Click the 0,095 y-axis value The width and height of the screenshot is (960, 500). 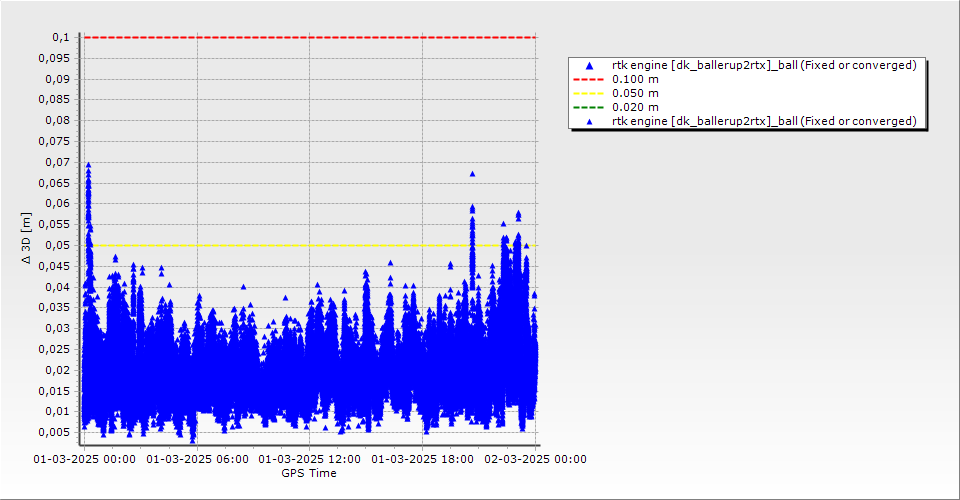click(x=54, y=58)
